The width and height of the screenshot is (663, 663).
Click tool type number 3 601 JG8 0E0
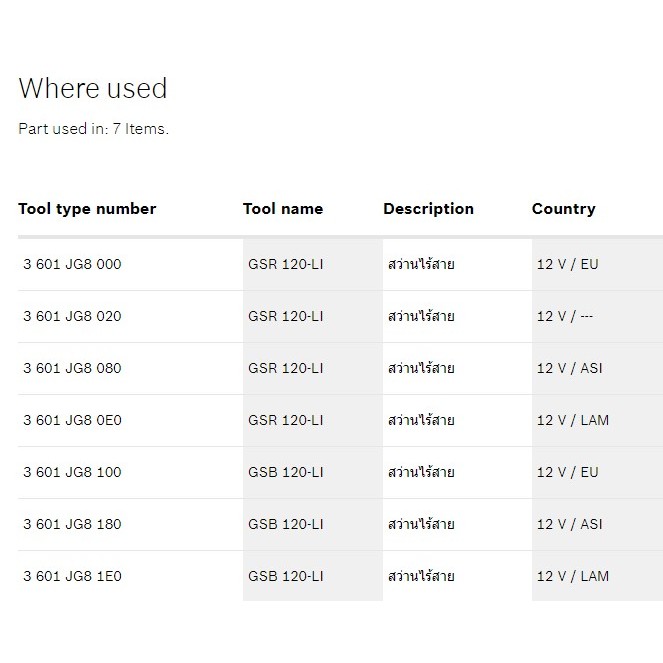[72, 421]
